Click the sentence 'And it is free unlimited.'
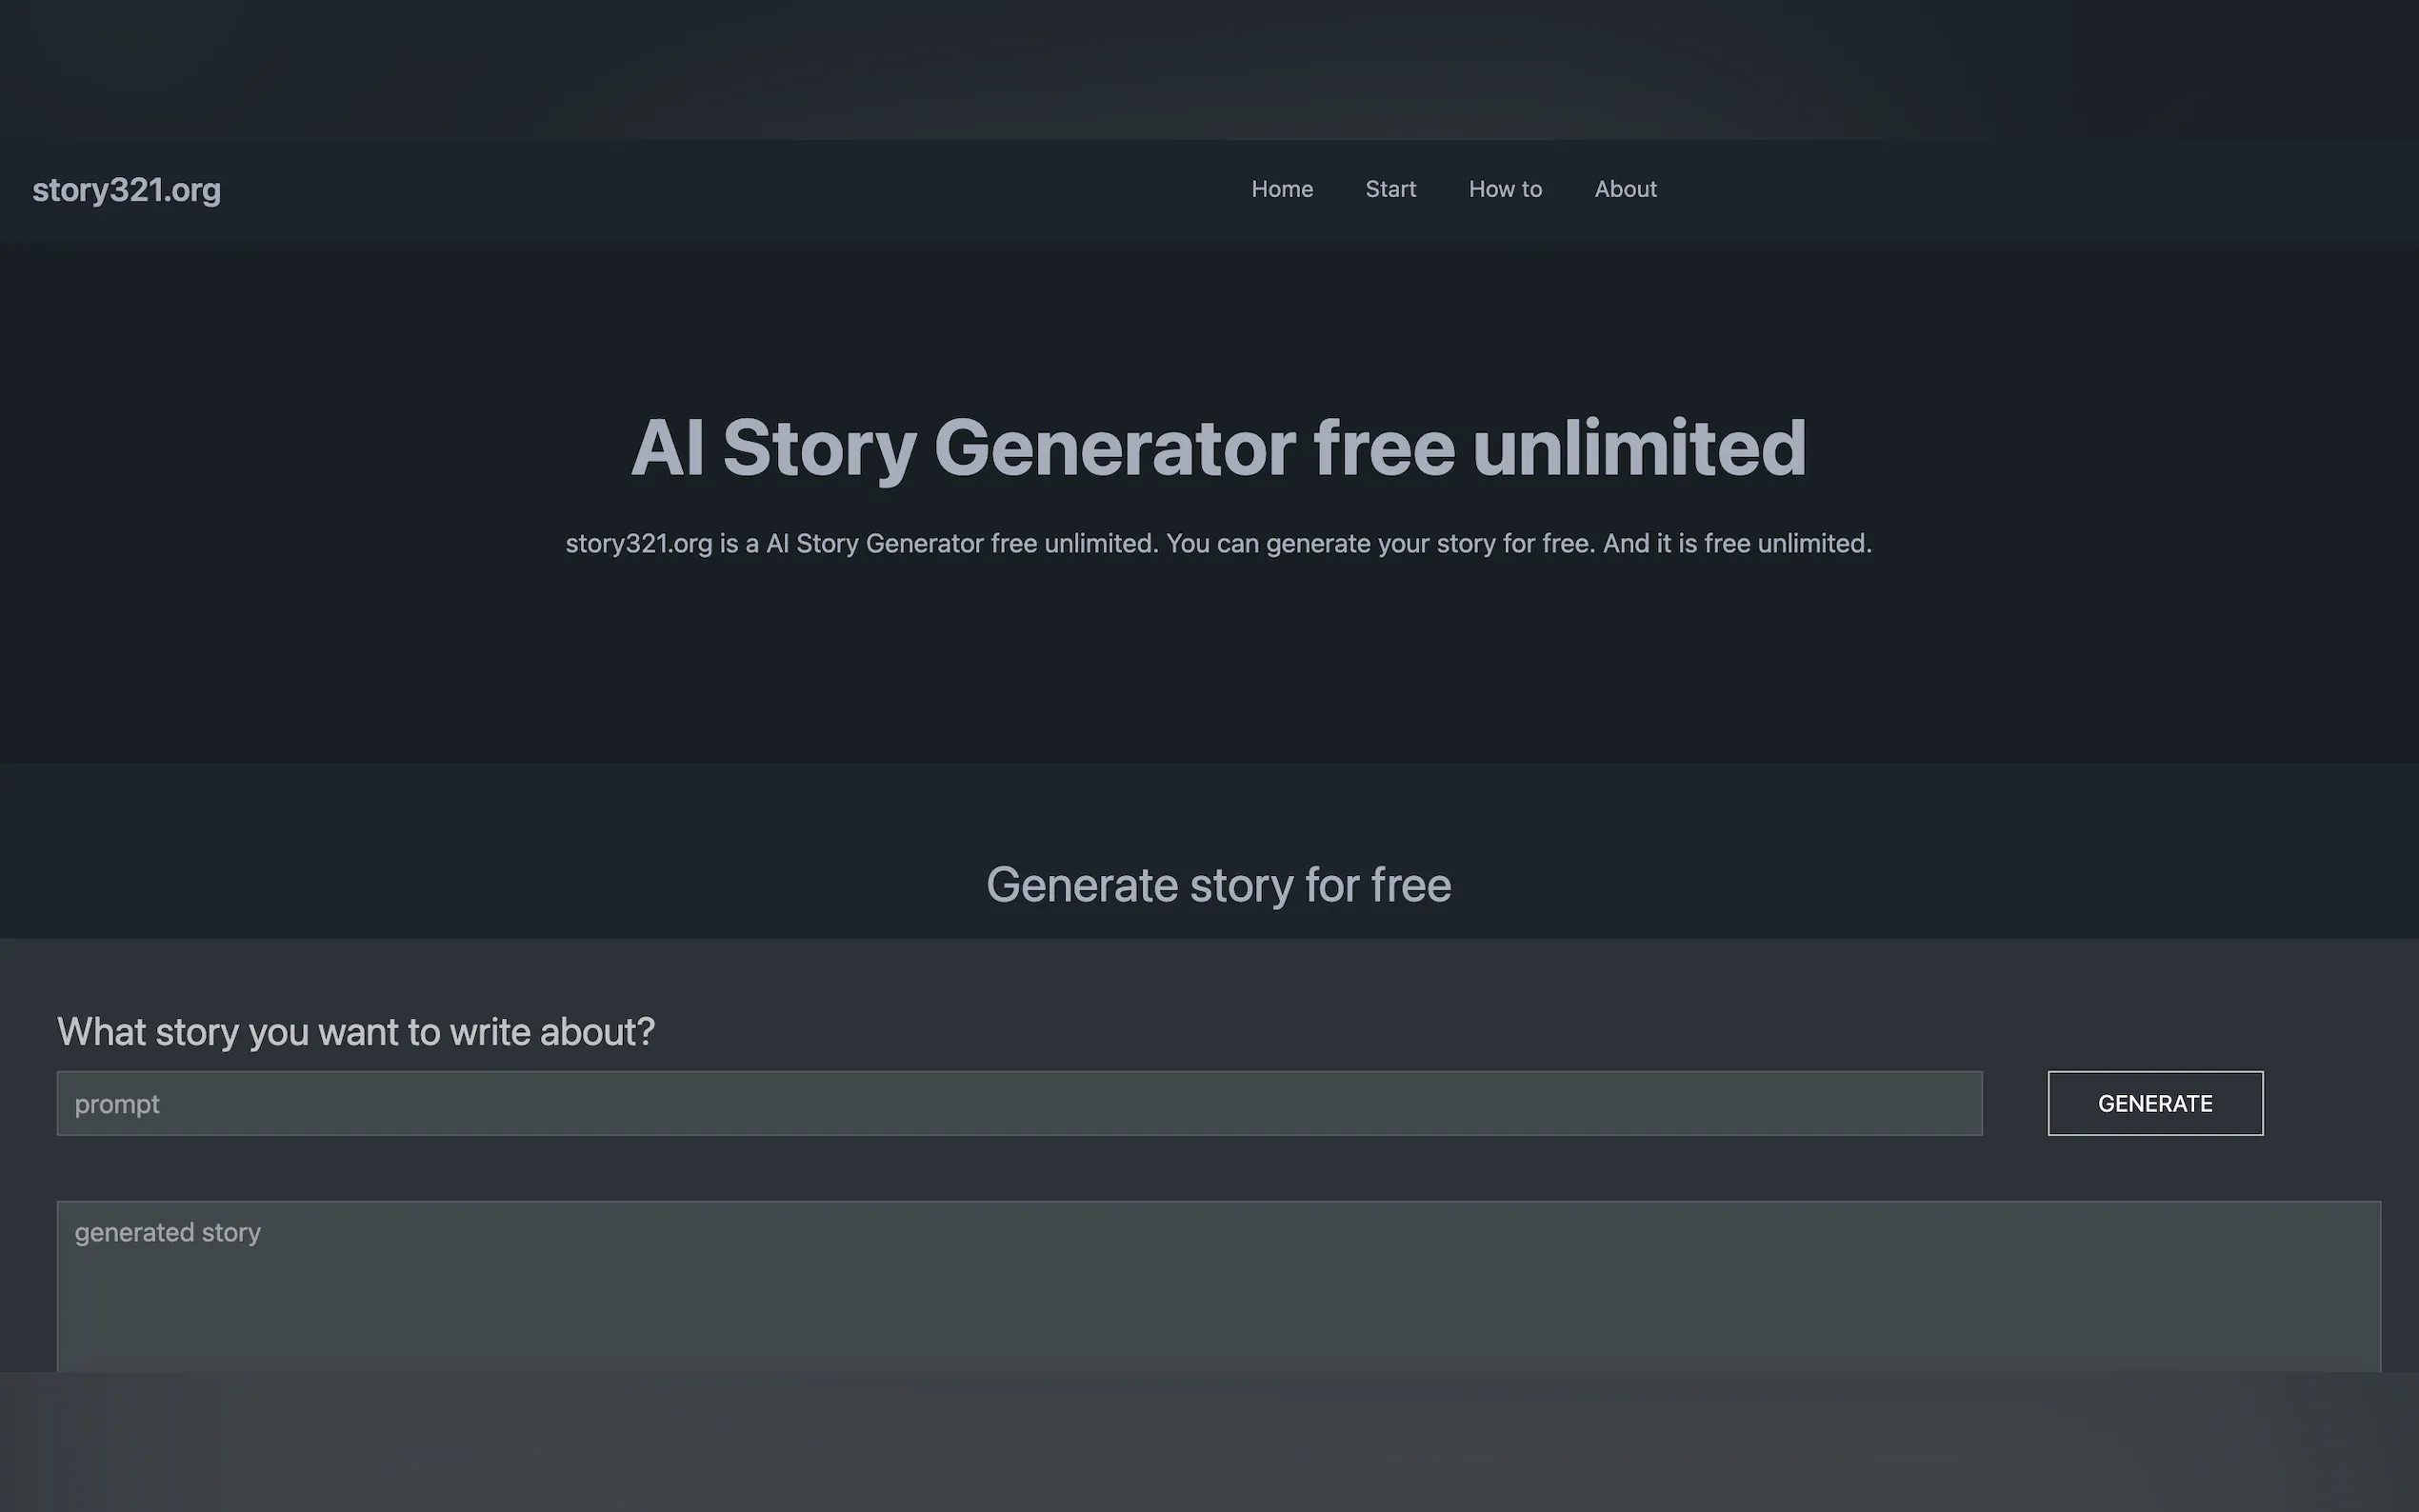This screenshot has height=1512, width=2419. point(1736,544)
